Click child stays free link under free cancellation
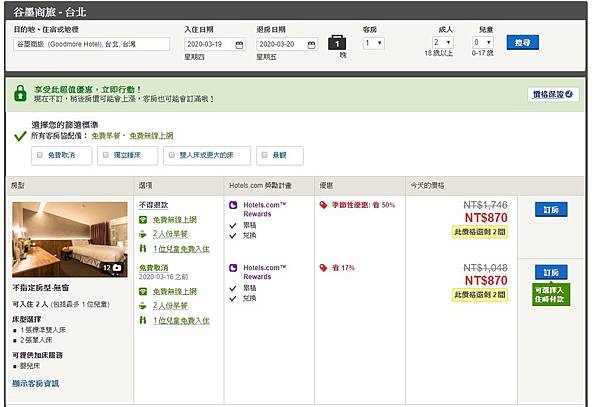The width and height of the screenshot is (600, 407). pos(181,321)
